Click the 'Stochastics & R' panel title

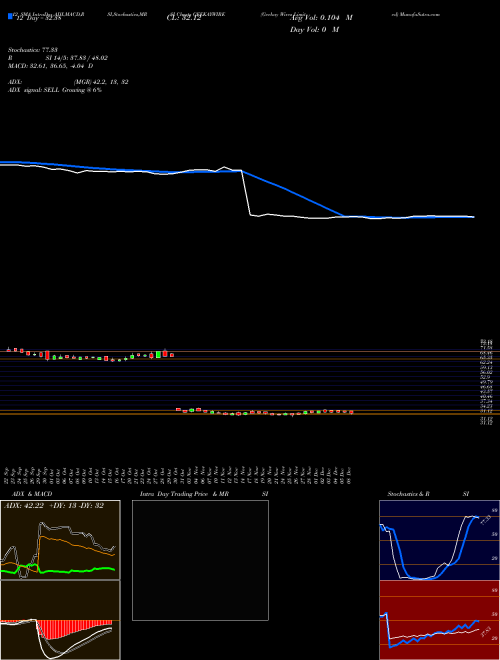[x=409, y=494]
